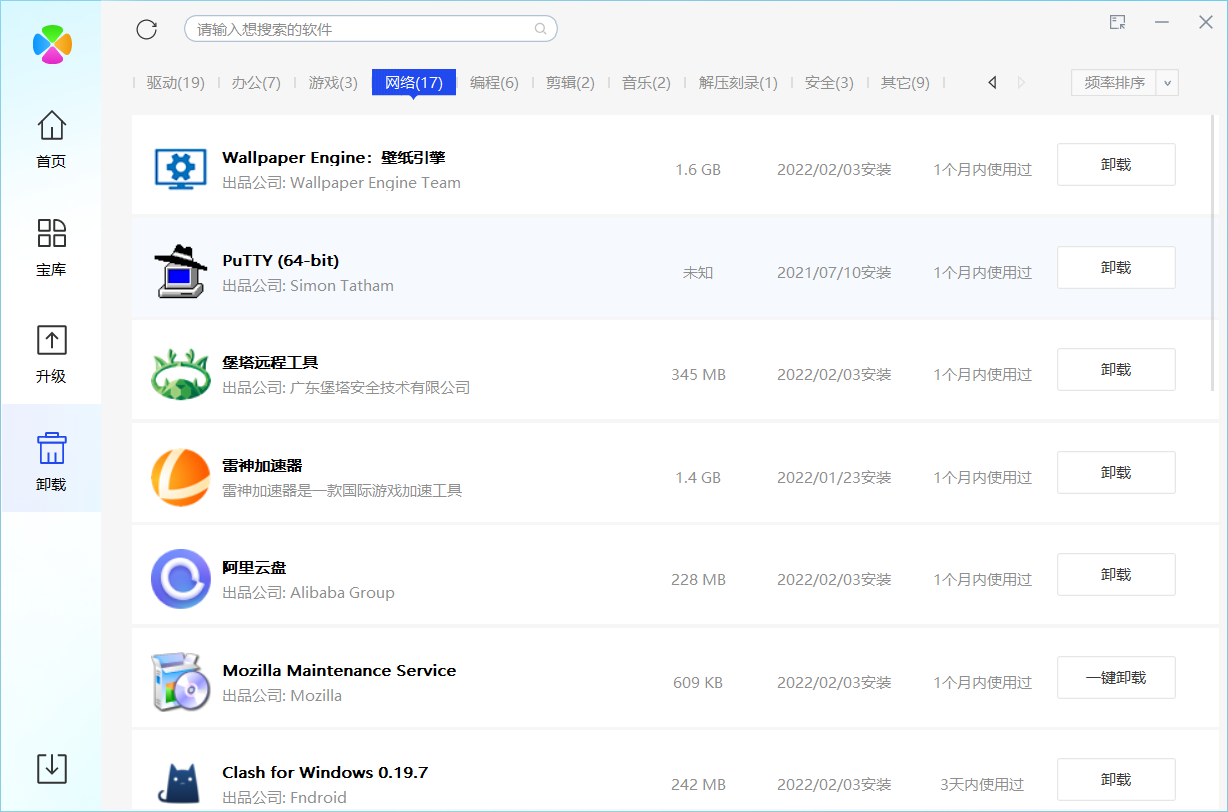Click the Mozilla Maintenance Service icon
Image resolution: width=1228 pixels, height=812 pixels.
click(180, 682)
